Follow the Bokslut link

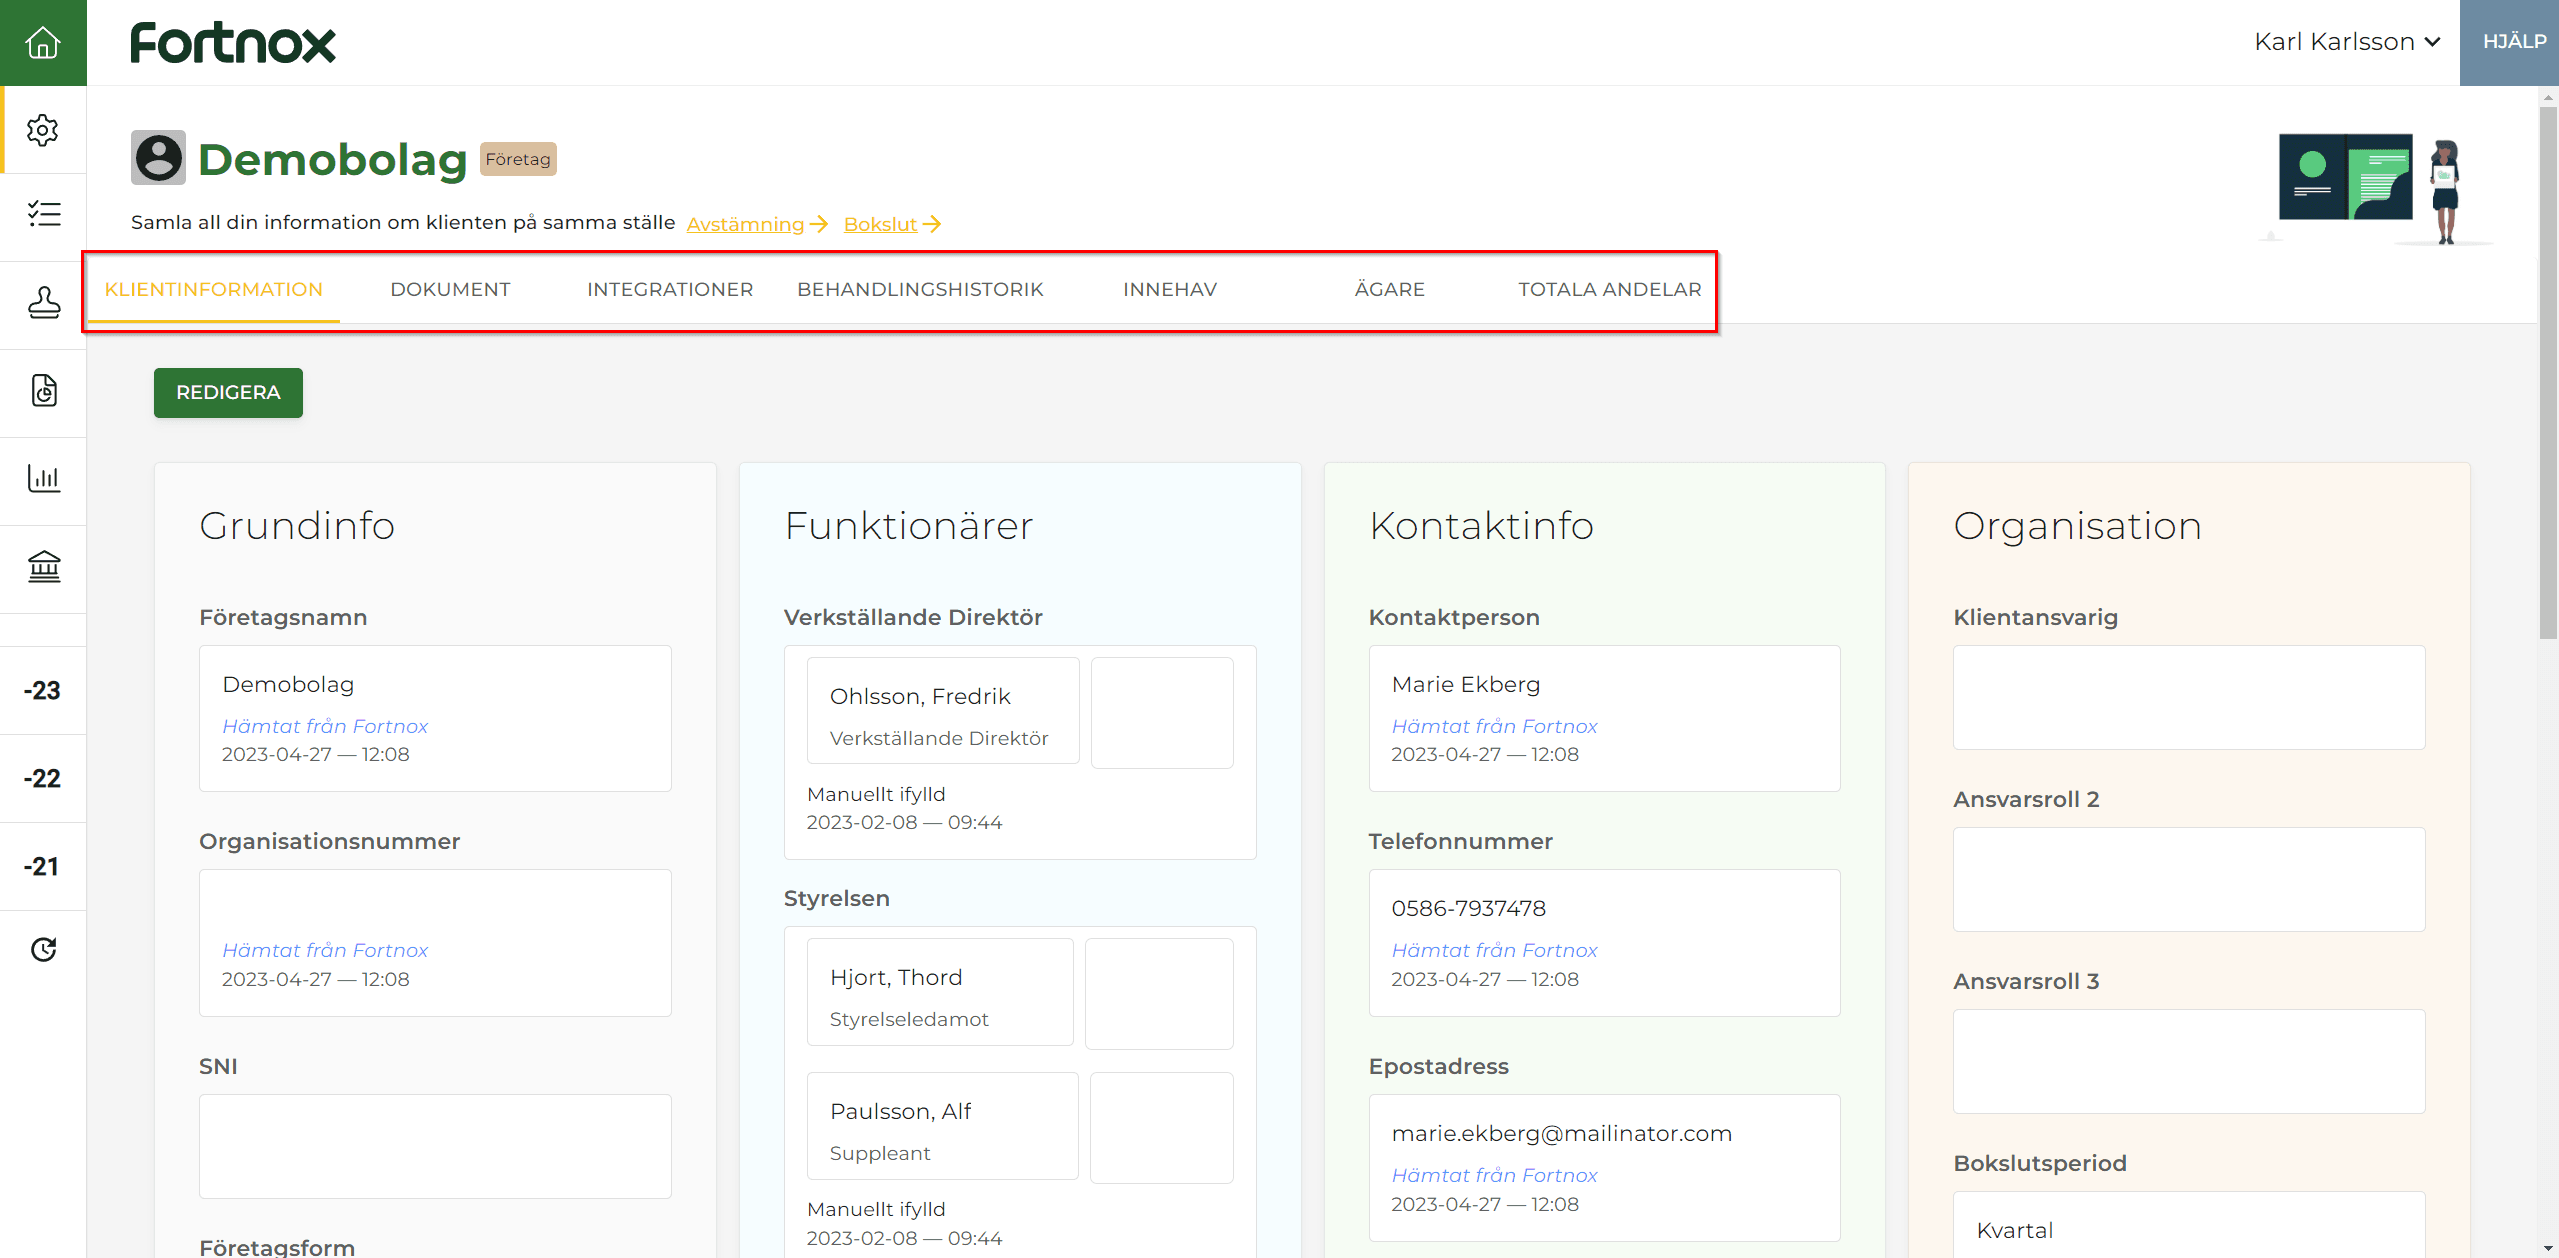click(892, 224)
